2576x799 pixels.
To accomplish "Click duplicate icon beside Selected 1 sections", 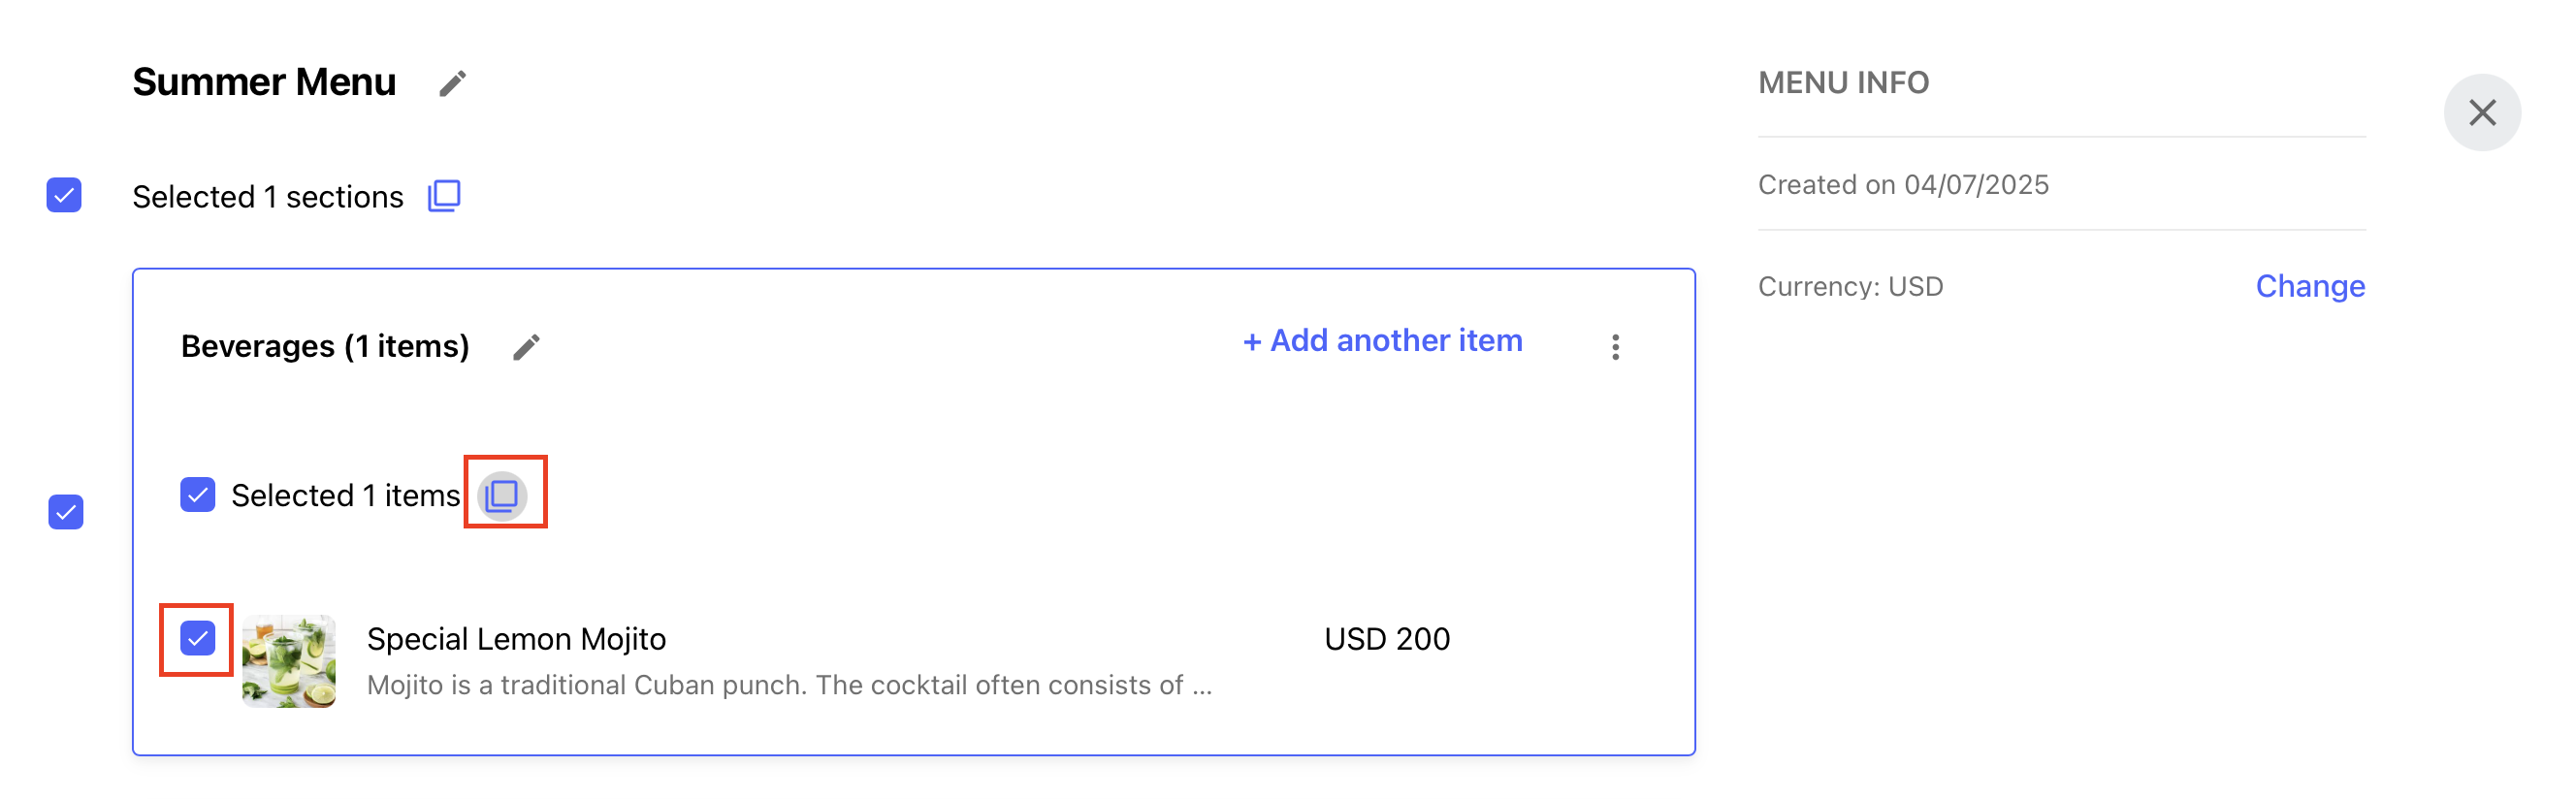I will [444, 196].
